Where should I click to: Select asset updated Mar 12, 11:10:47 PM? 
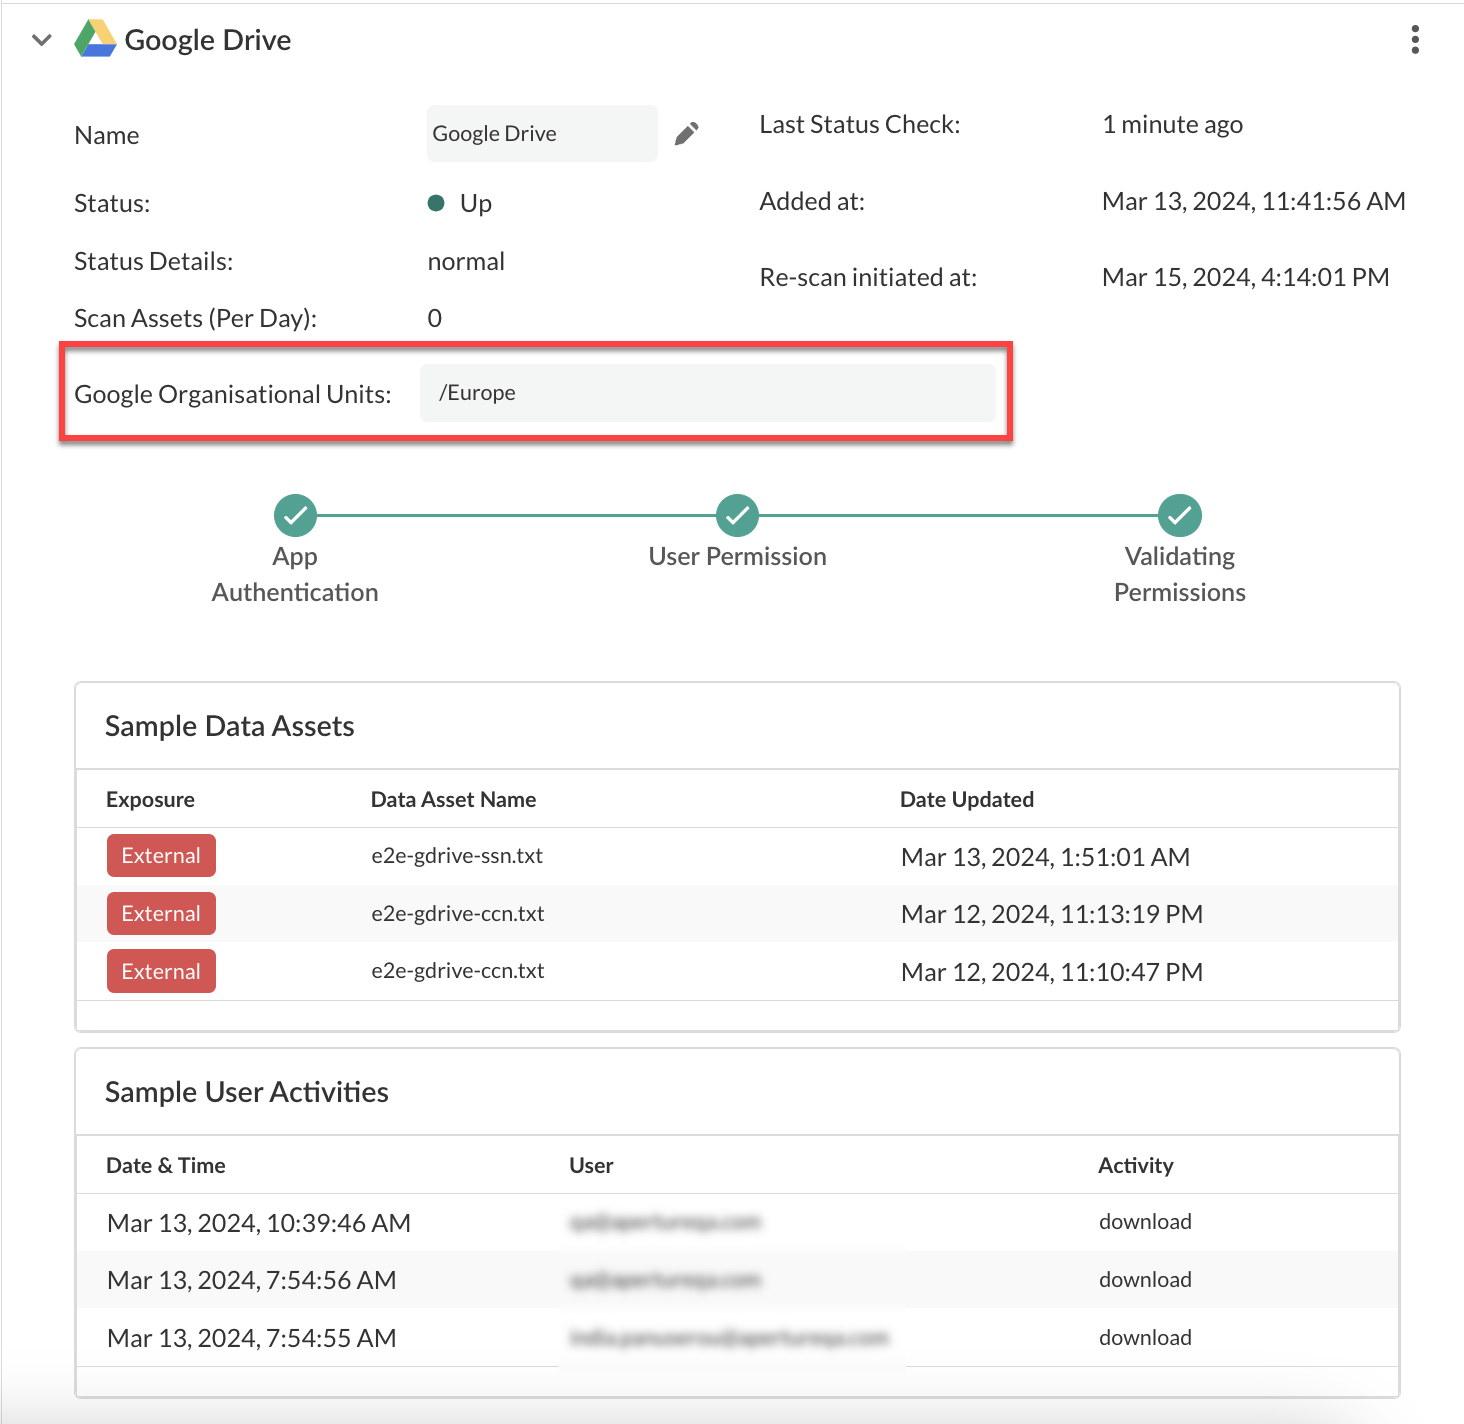1051,972
